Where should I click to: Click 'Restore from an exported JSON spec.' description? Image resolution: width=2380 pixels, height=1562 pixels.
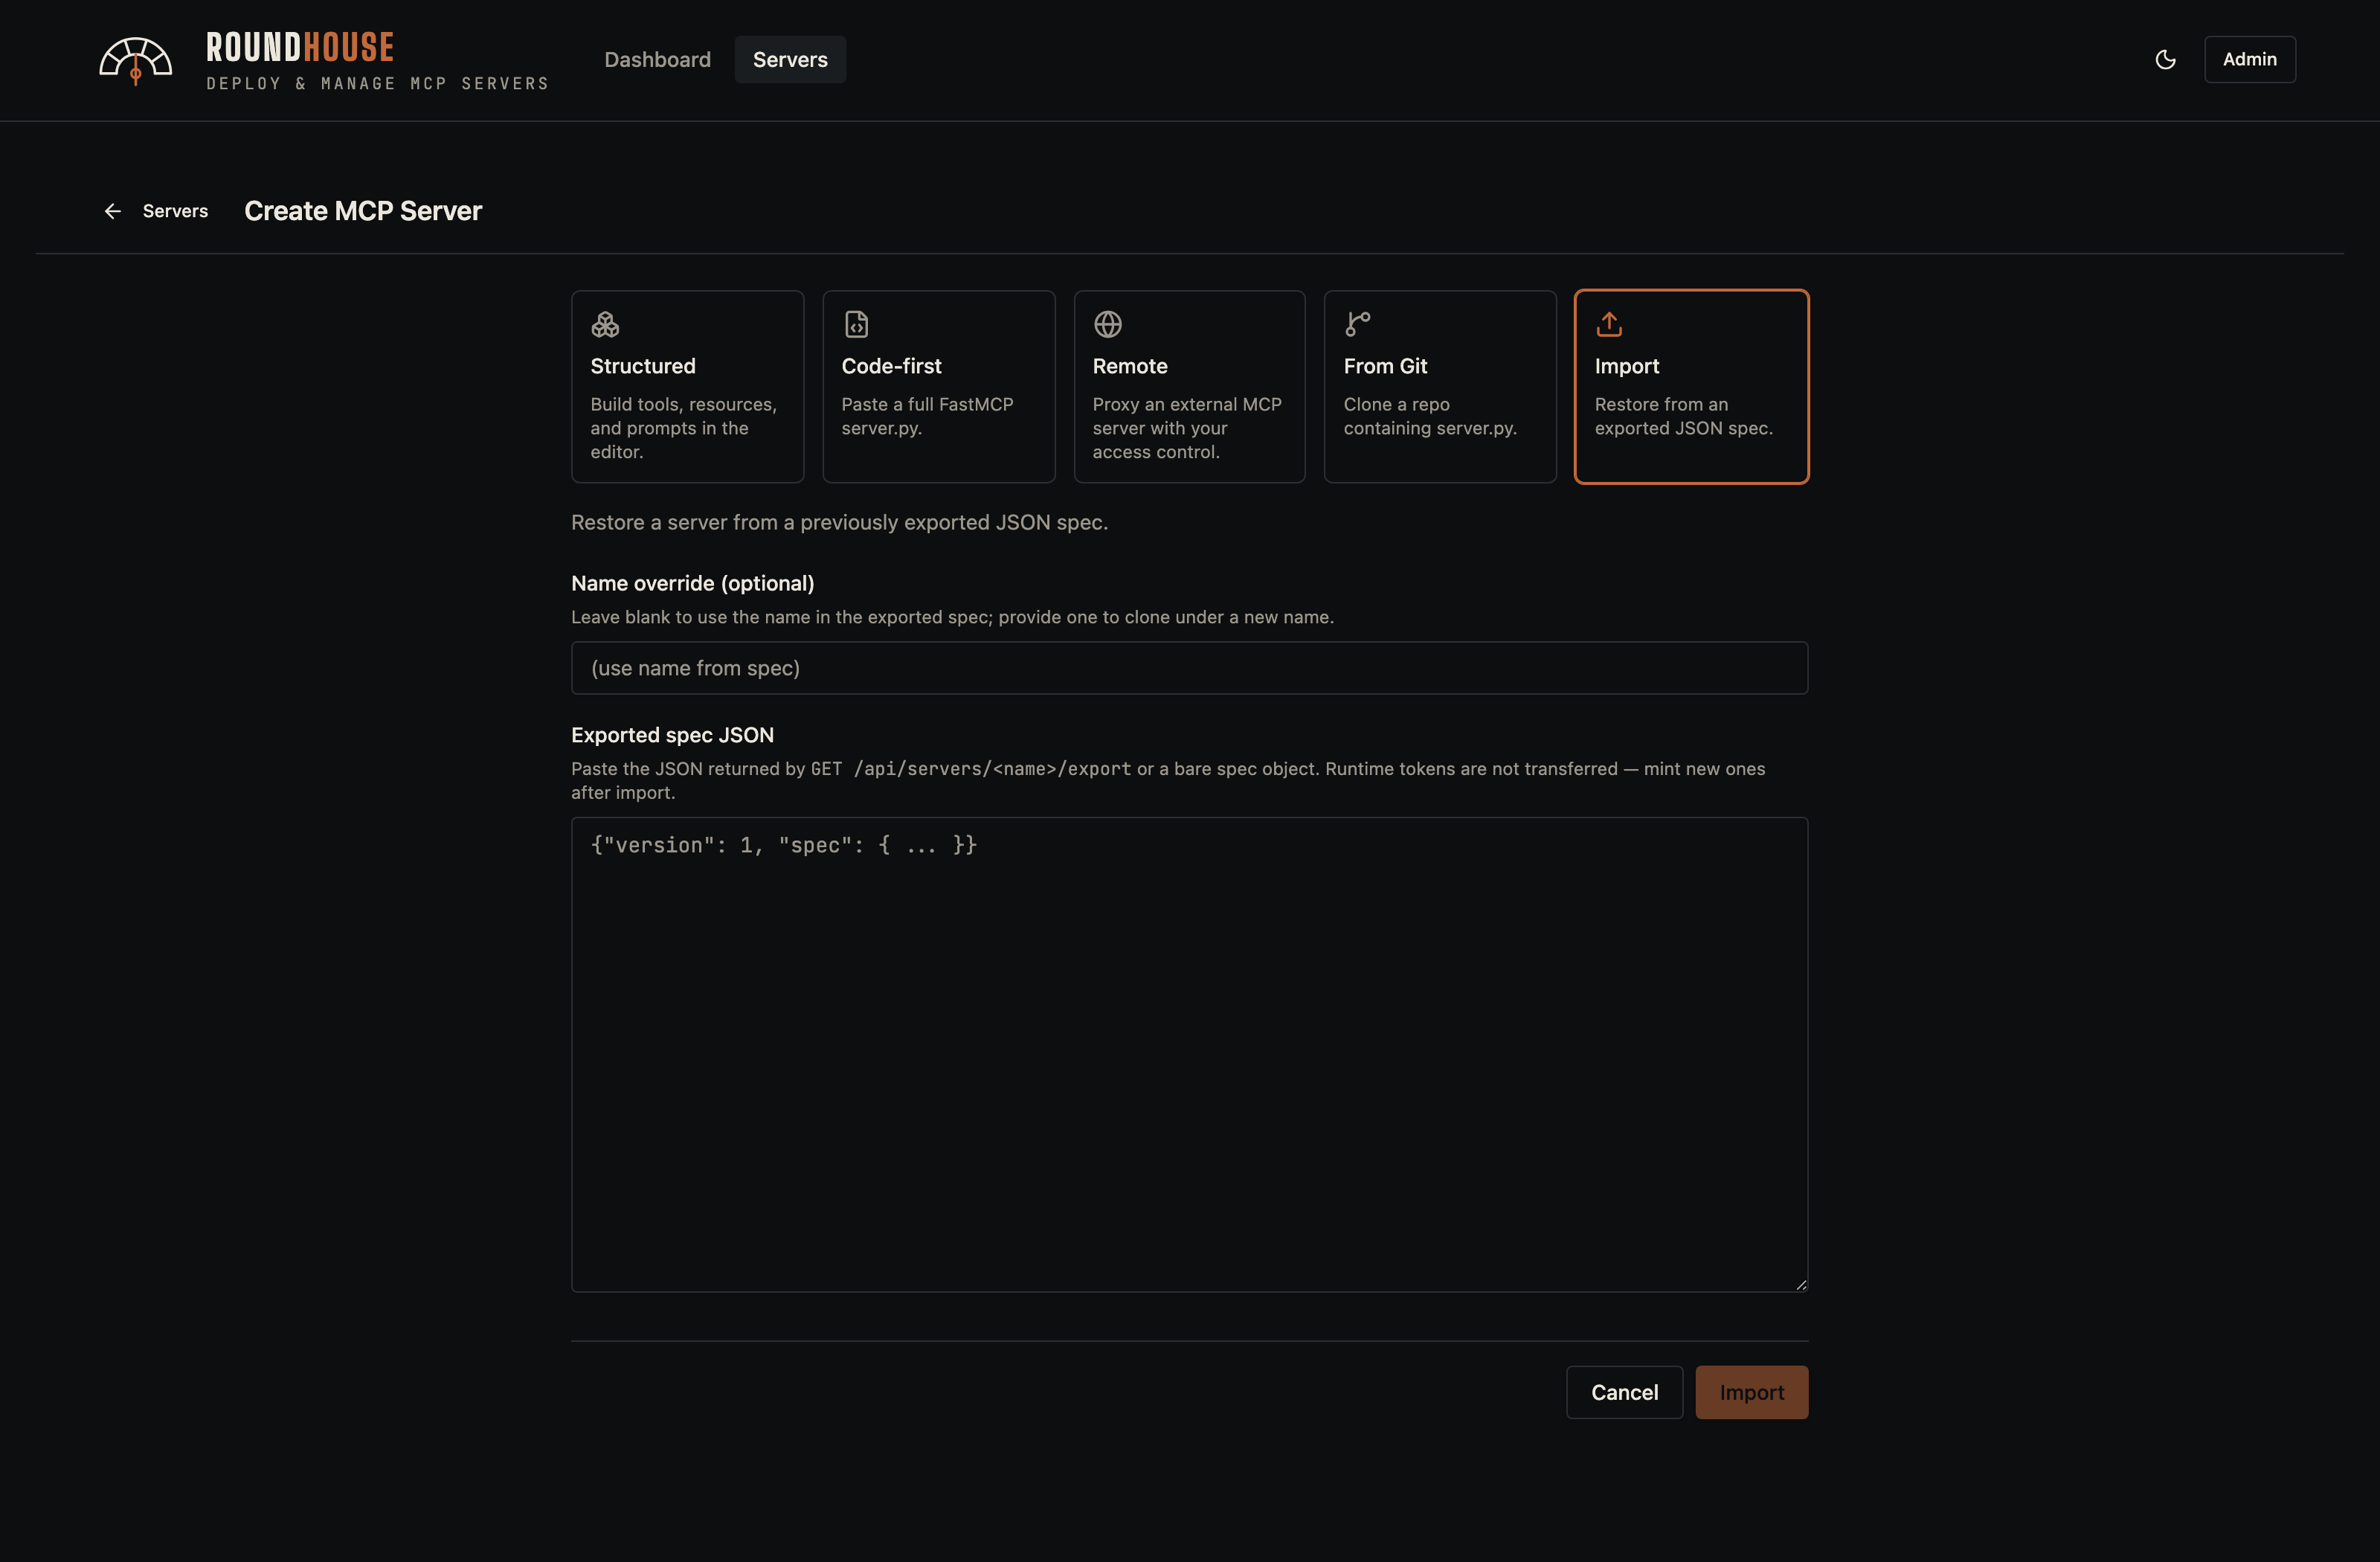click(x=1684, y=416)
